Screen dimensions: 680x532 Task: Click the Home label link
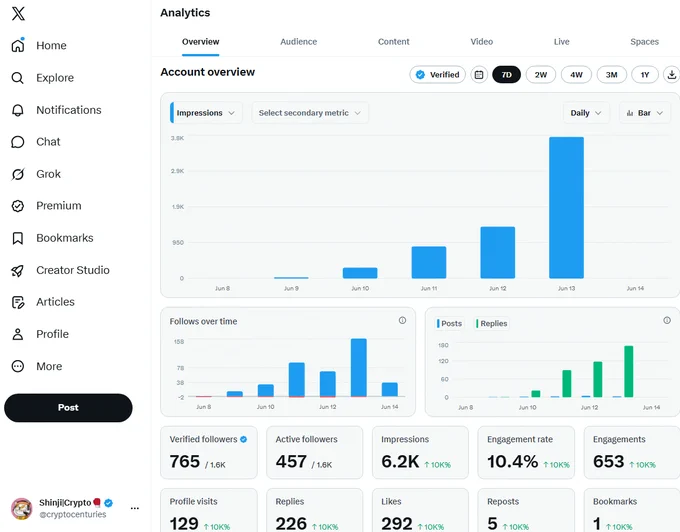click(x=51, y=46)
